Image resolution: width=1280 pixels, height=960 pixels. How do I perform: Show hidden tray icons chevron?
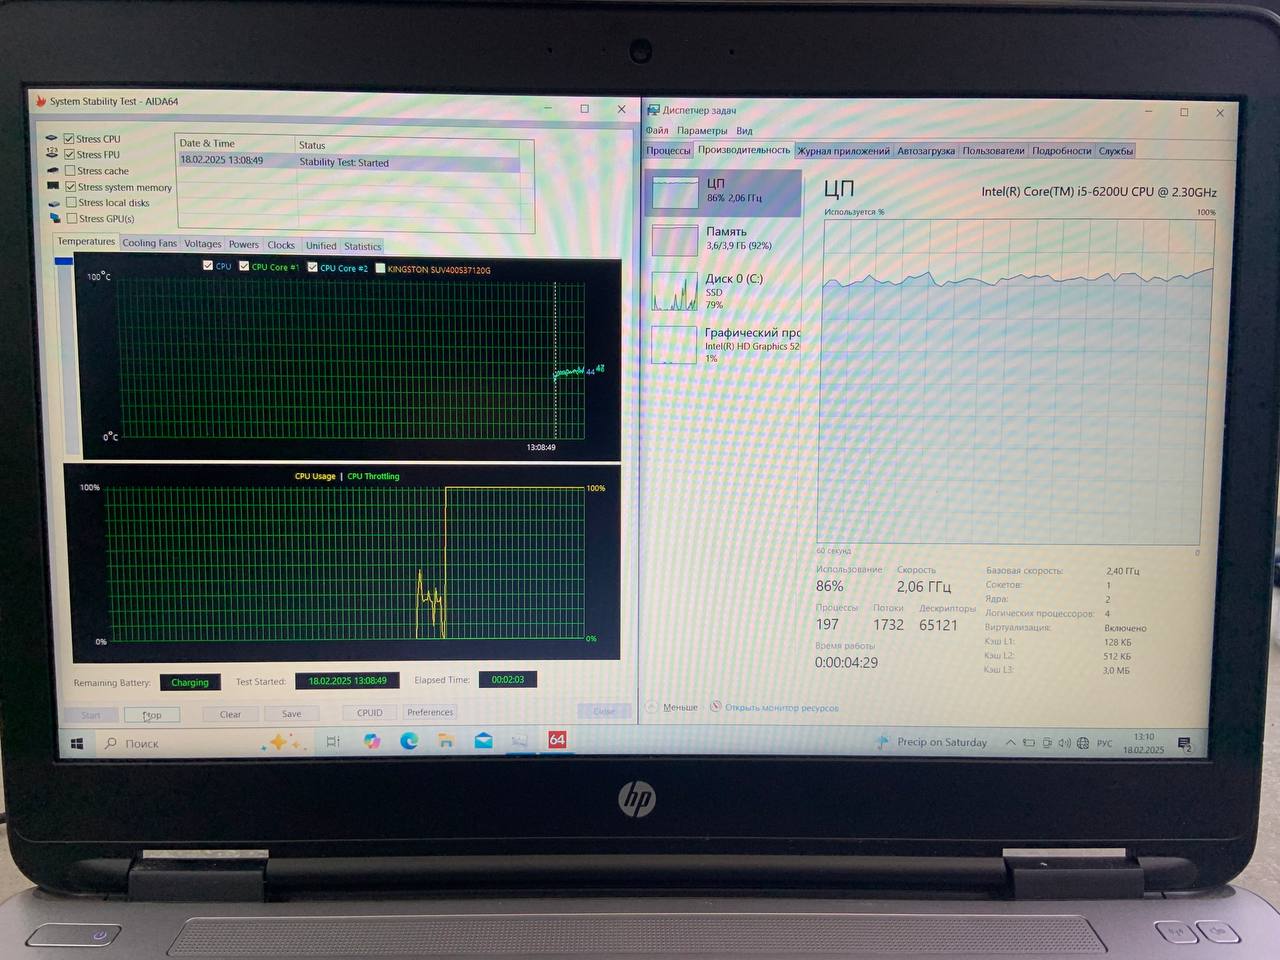pyautogui.click(x=1010, y=743)
